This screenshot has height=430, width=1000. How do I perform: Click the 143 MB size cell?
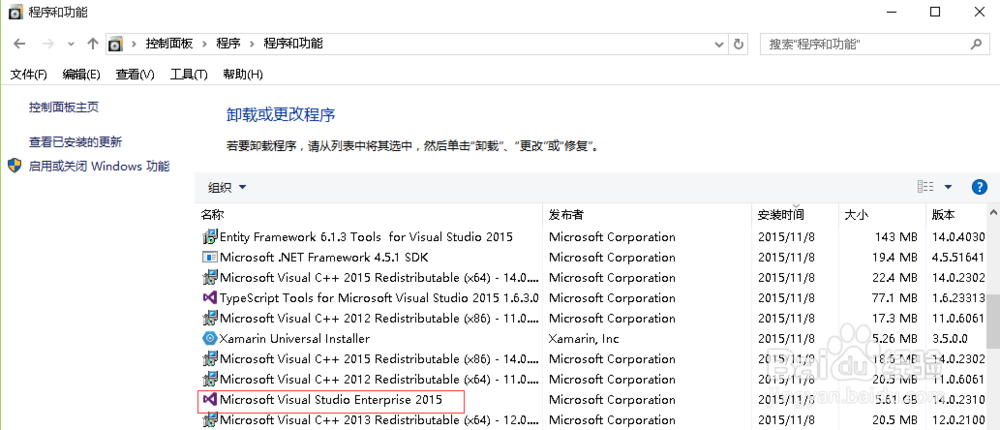point(896,237)
